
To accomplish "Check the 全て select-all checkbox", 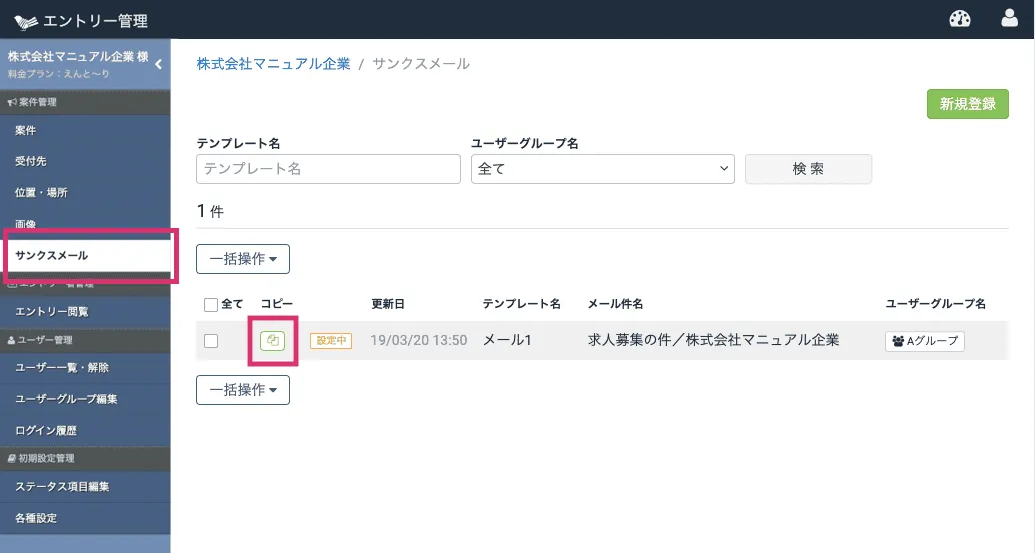I will tap(211, 304).
